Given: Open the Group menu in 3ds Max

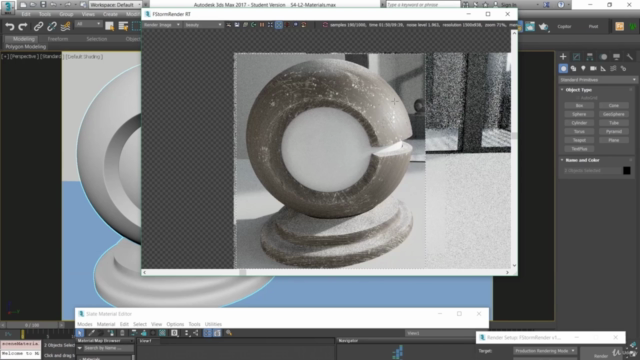Looking at the screenshot, I should click(x=66, y=14).
